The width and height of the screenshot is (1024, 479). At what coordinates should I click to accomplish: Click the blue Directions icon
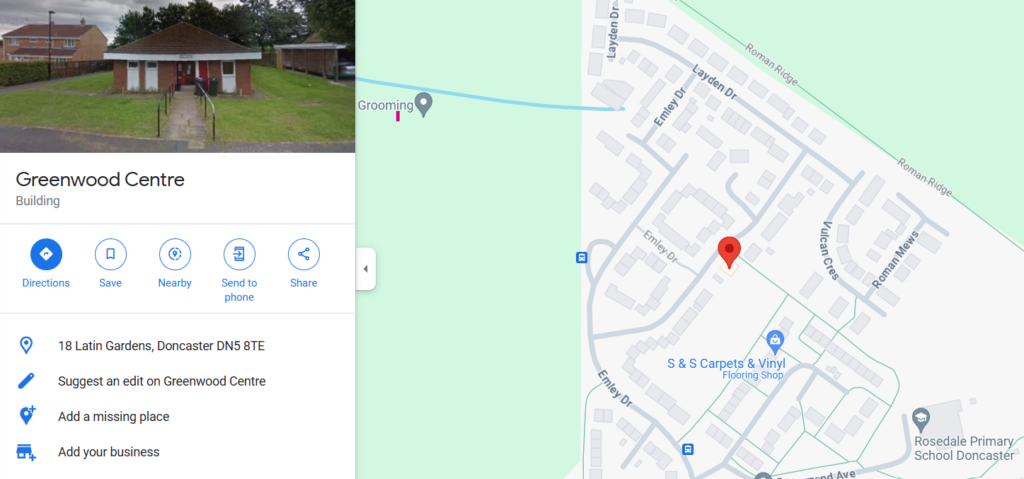[46, 254]
